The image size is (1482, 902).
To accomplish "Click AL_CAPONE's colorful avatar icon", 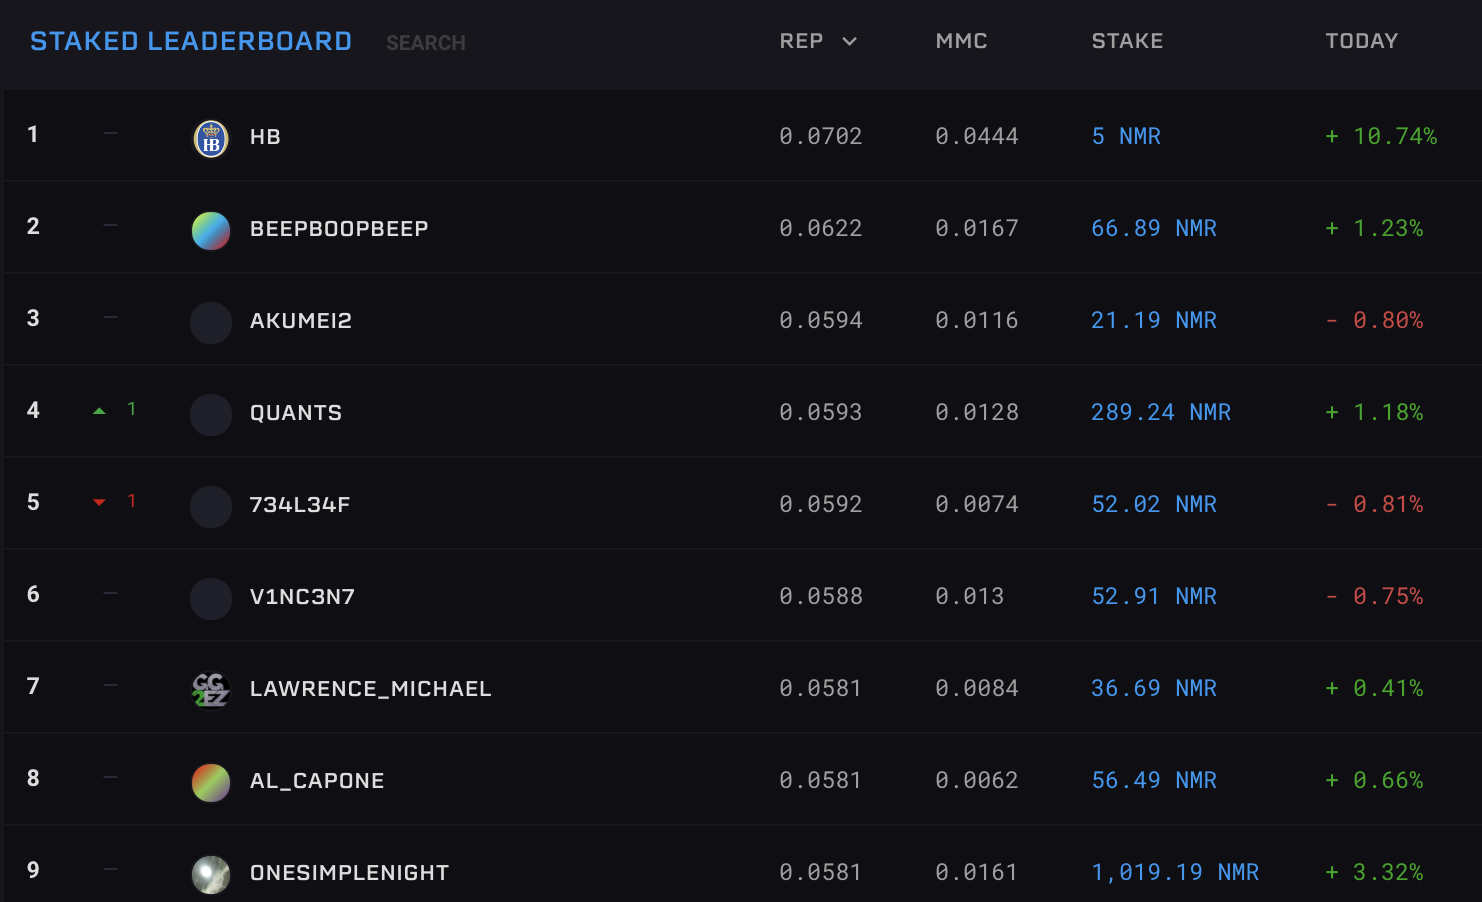I will (x=211, y=783).
